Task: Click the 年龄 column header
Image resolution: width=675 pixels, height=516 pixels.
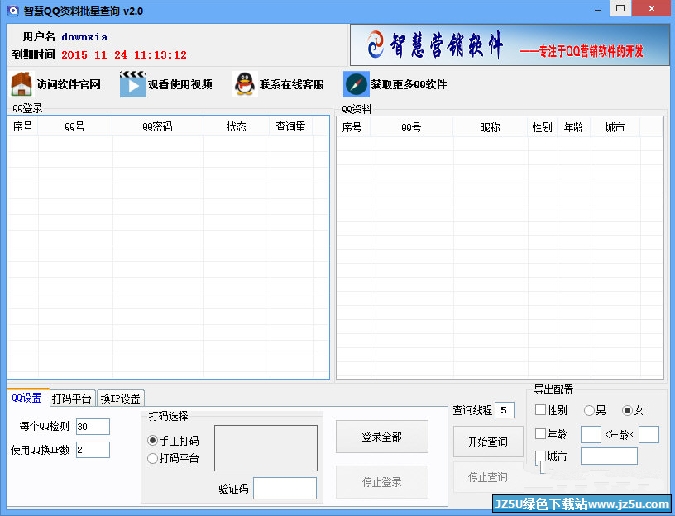Action: coord(573,127)
